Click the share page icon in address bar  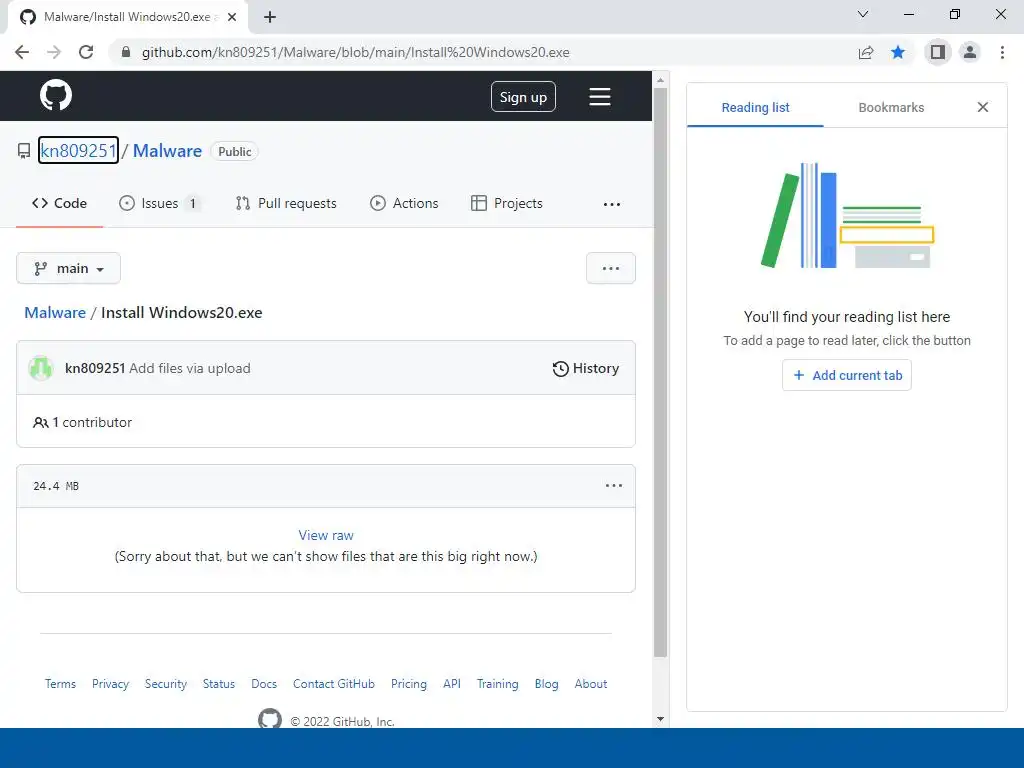866,52
